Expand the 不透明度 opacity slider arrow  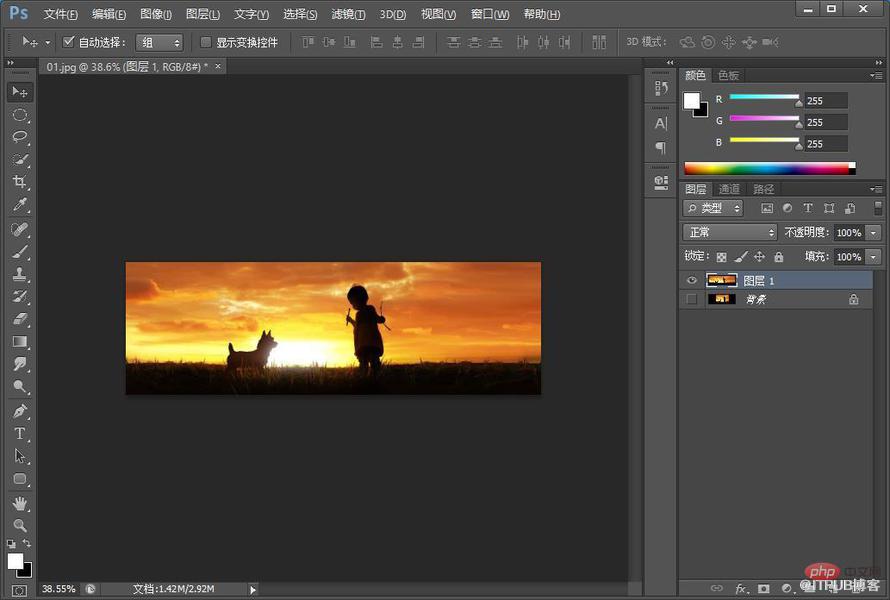pyautogui.click(x=874, y=232)
